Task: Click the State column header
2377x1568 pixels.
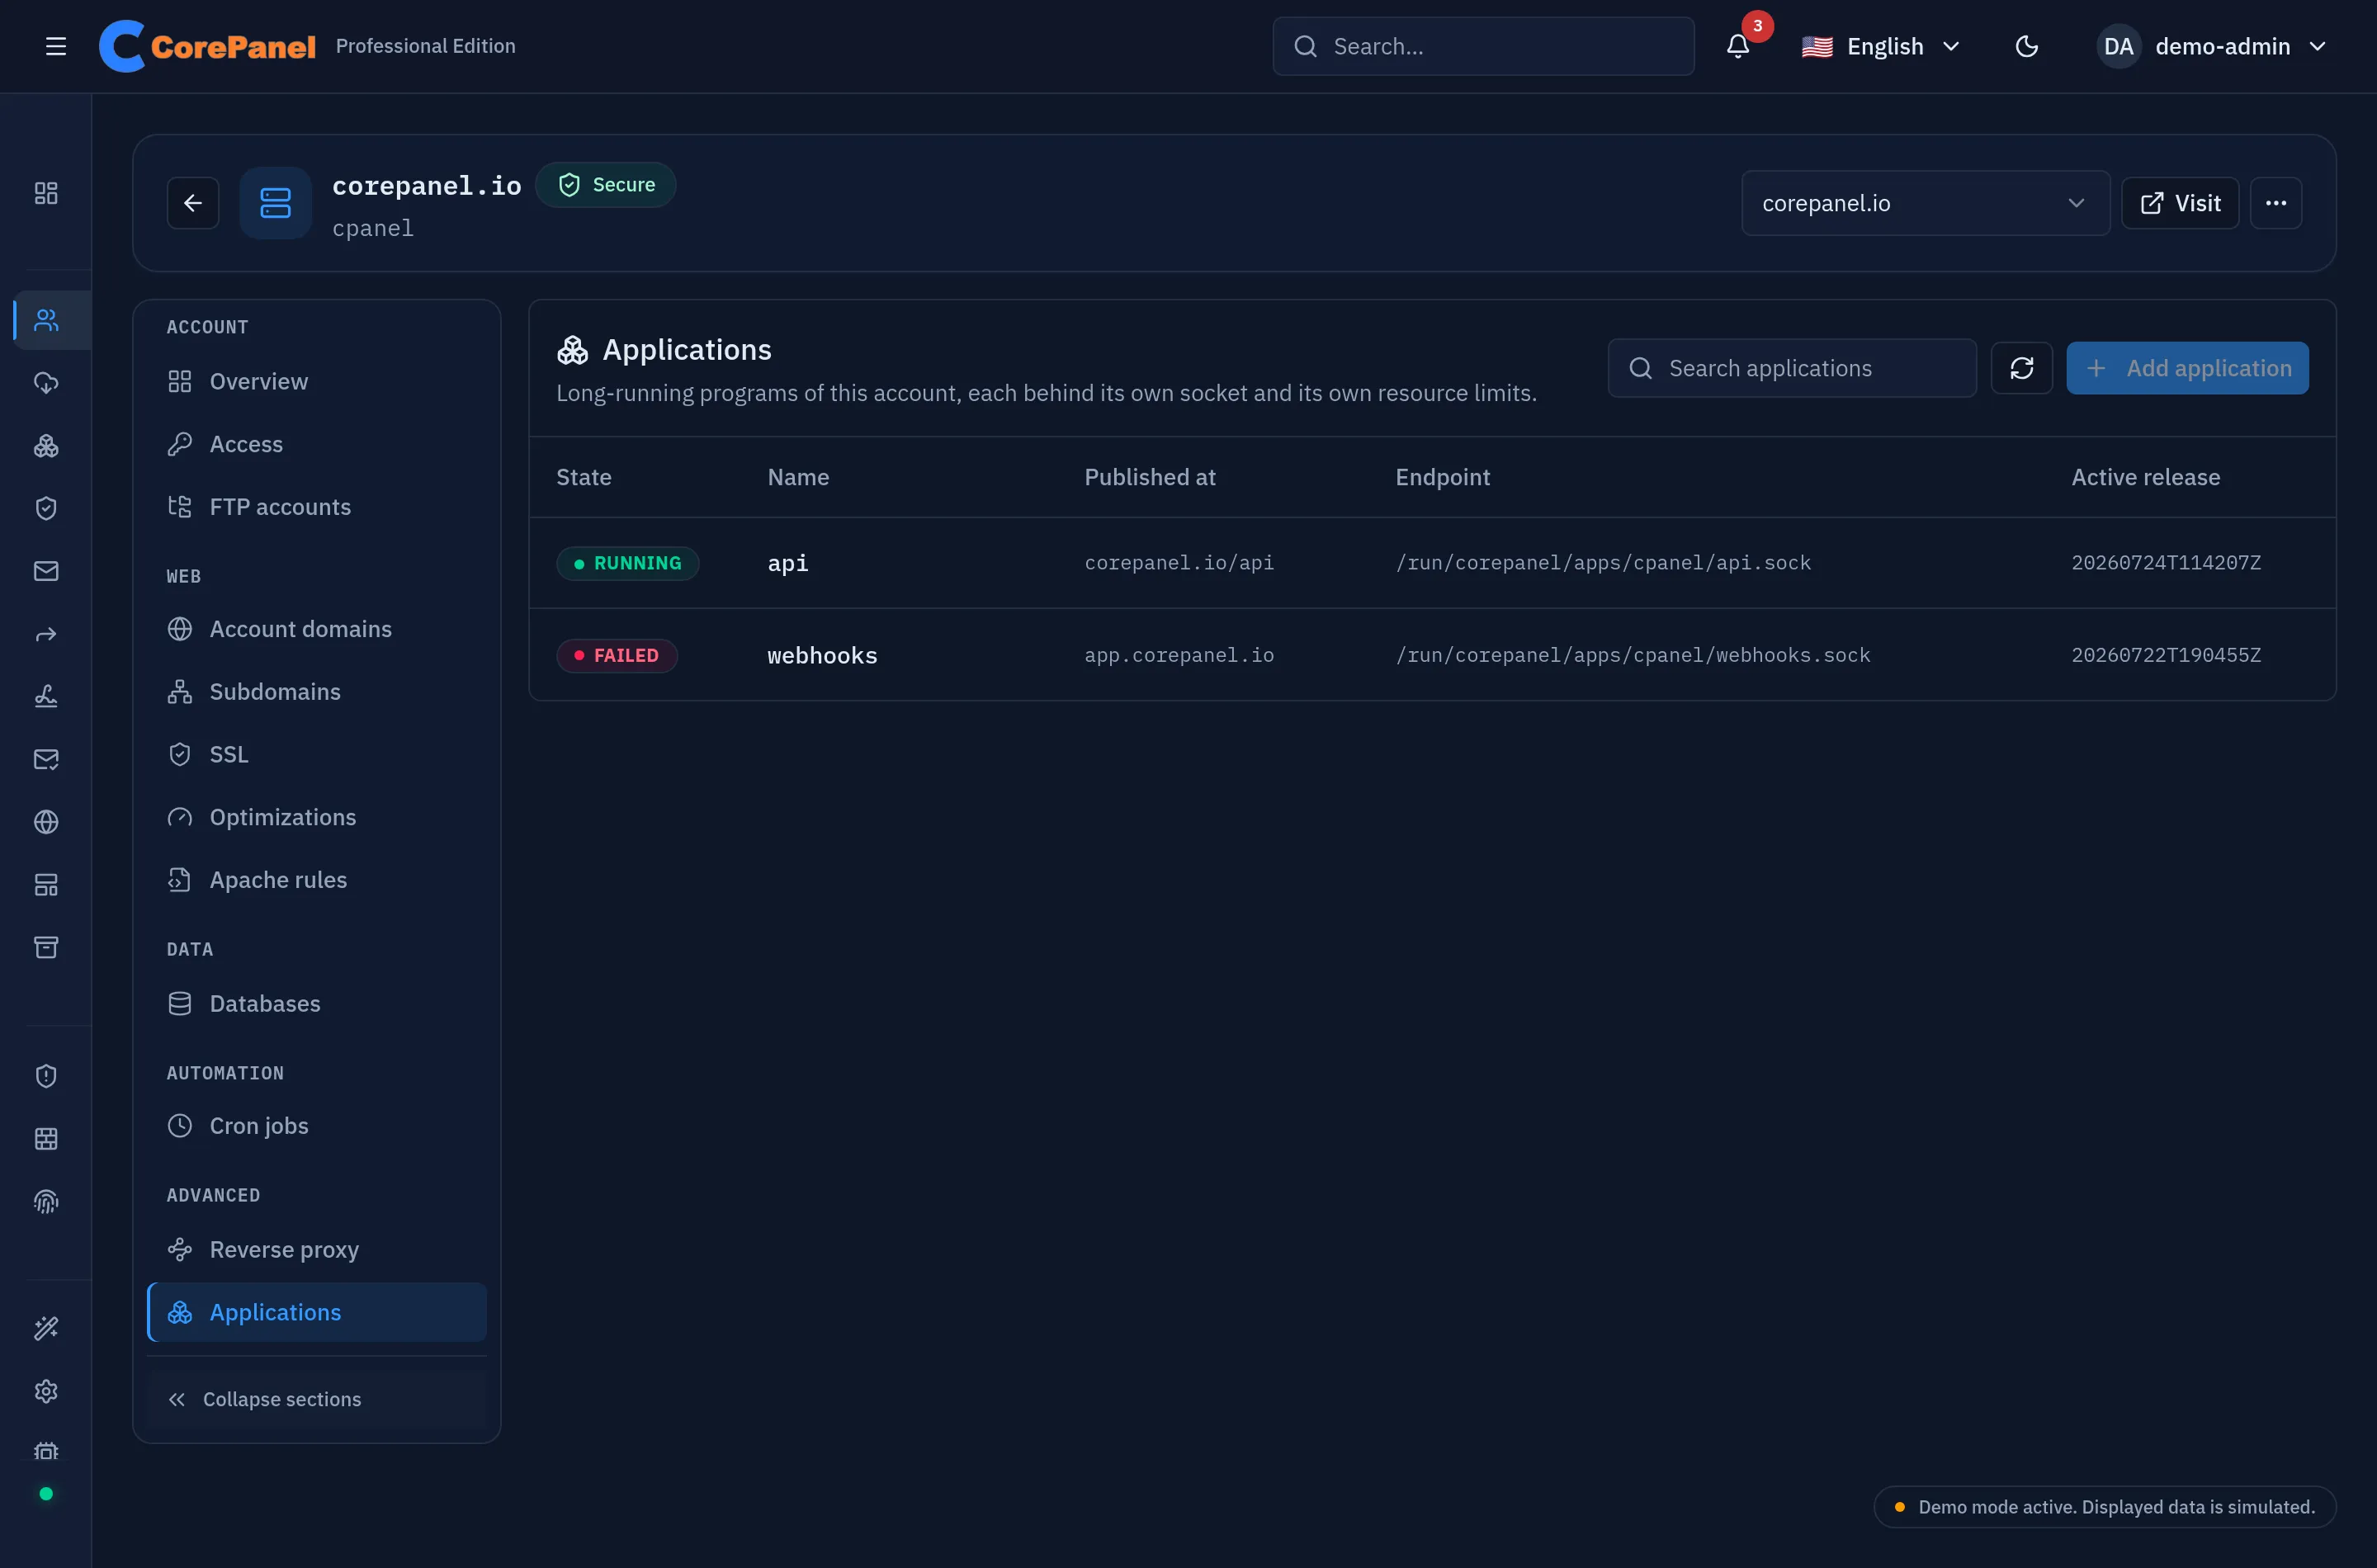Action: (584, 477)
